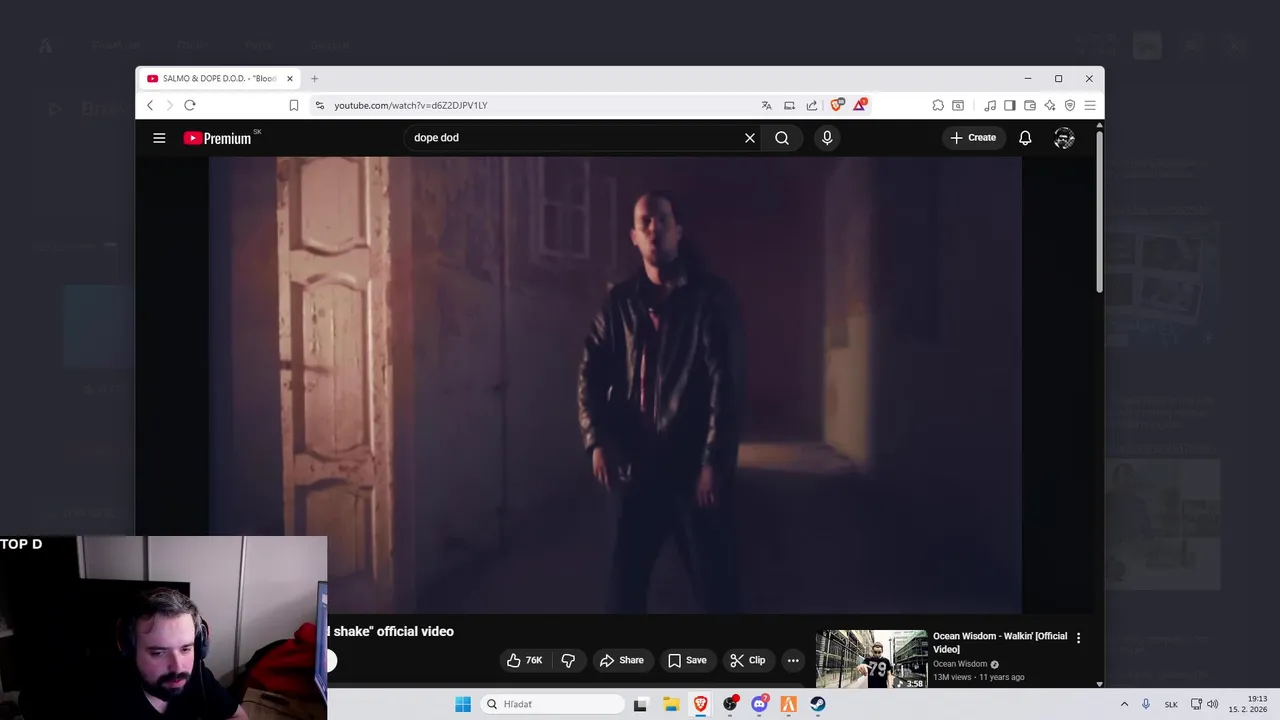The width and height of the screenshot is (1280, 720).
Task: Open options for Ocean Wisdom suggested video
Action: [x=1078, y=638]
